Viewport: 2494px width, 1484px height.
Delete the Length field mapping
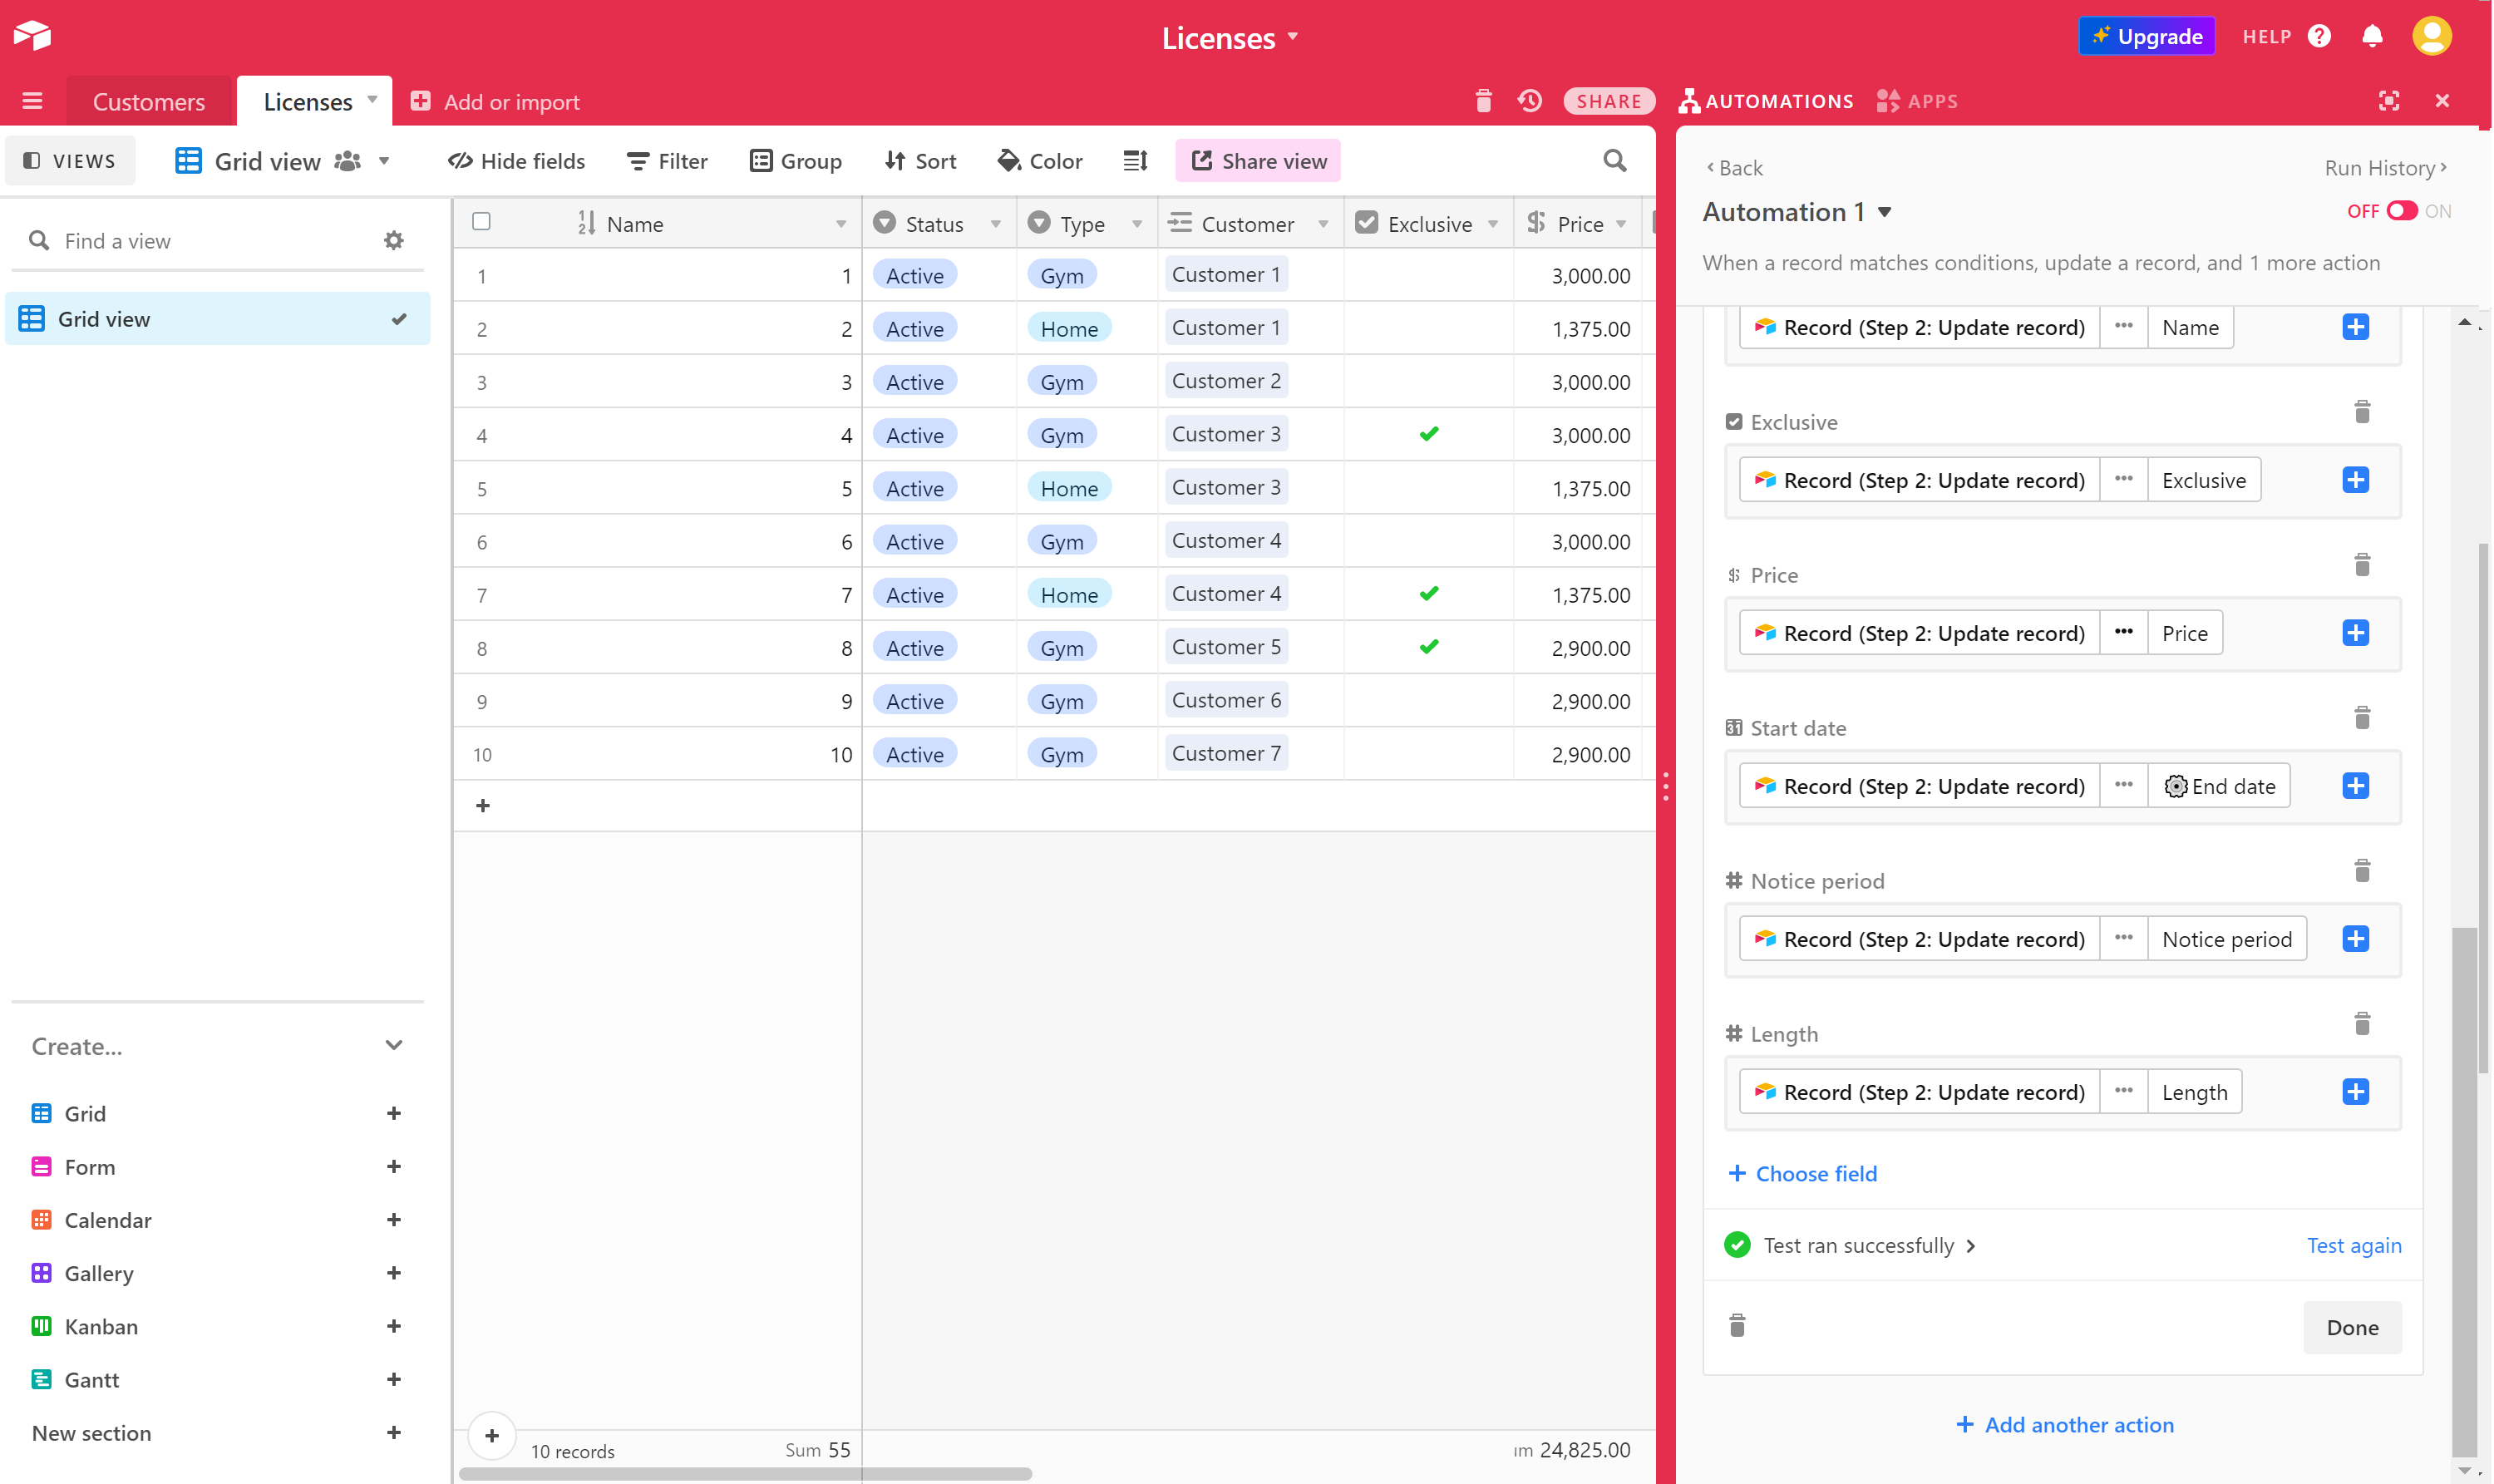2362,1024
